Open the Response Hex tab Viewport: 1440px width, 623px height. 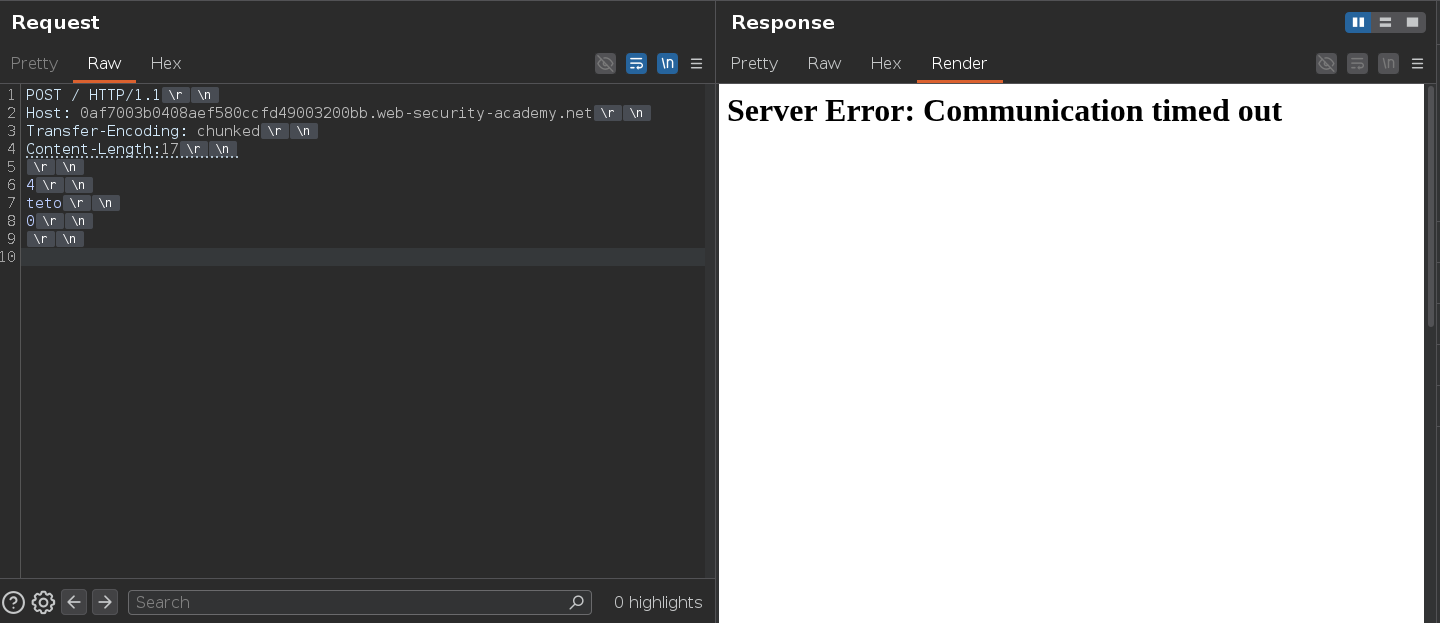[x=886, y=63]
